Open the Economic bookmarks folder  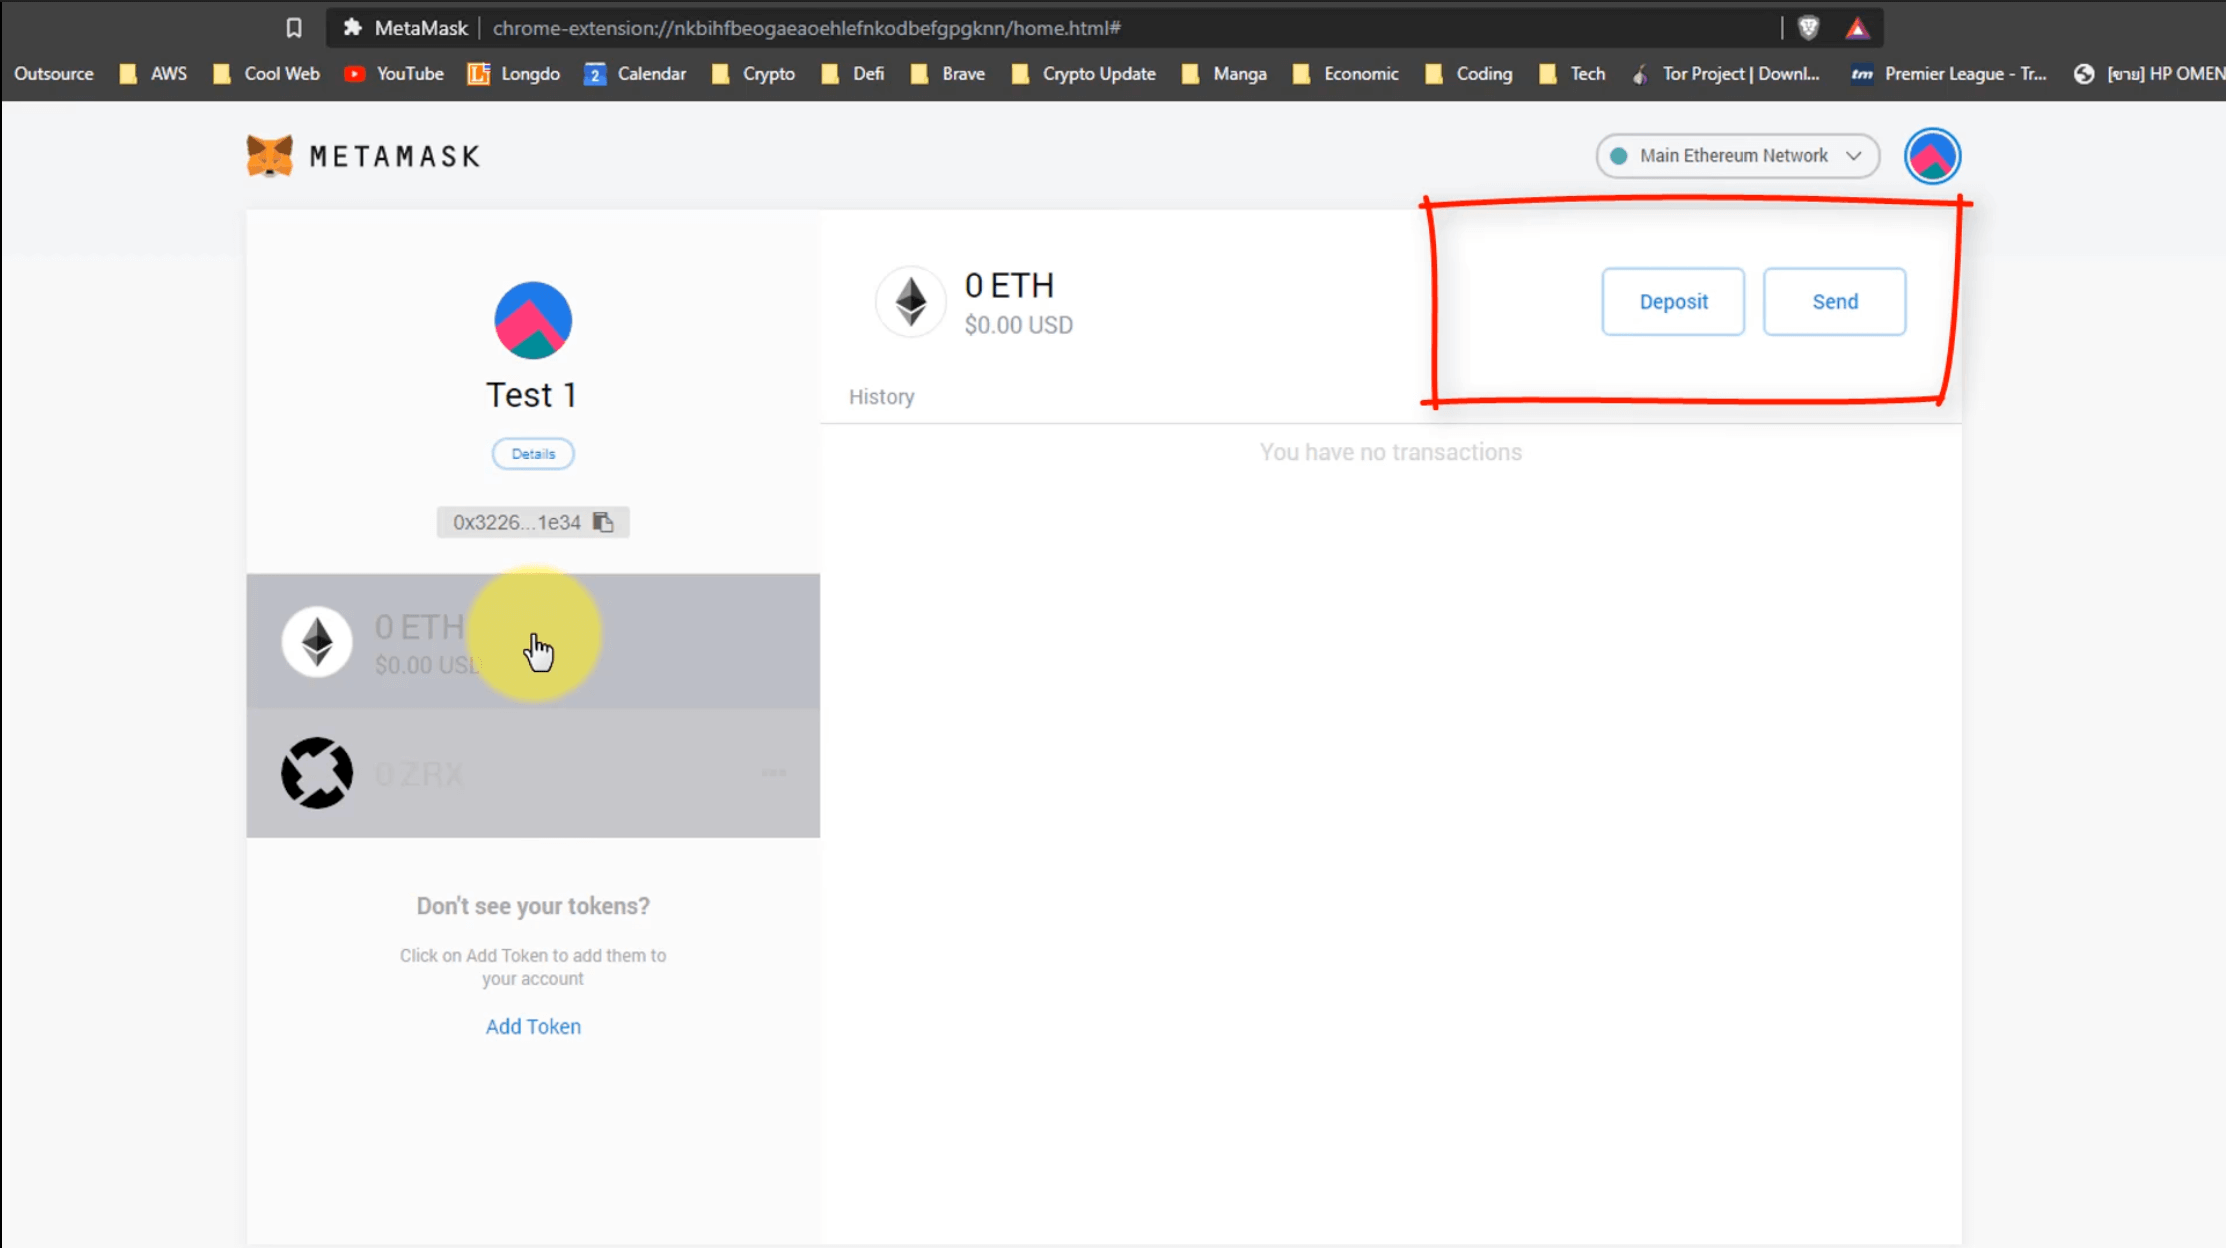[1346, 74]
